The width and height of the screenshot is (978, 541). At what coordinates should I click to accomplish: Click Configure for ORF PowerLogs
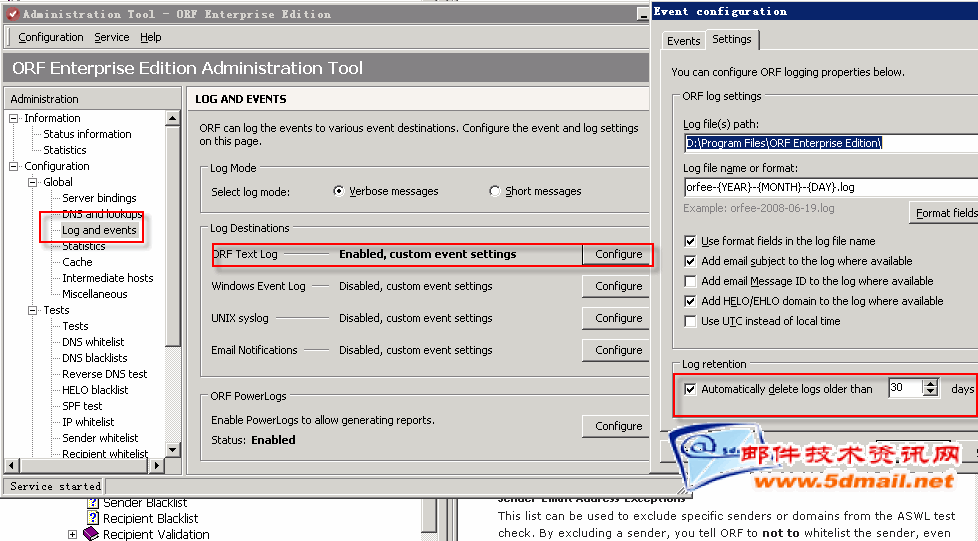point(618,426)
